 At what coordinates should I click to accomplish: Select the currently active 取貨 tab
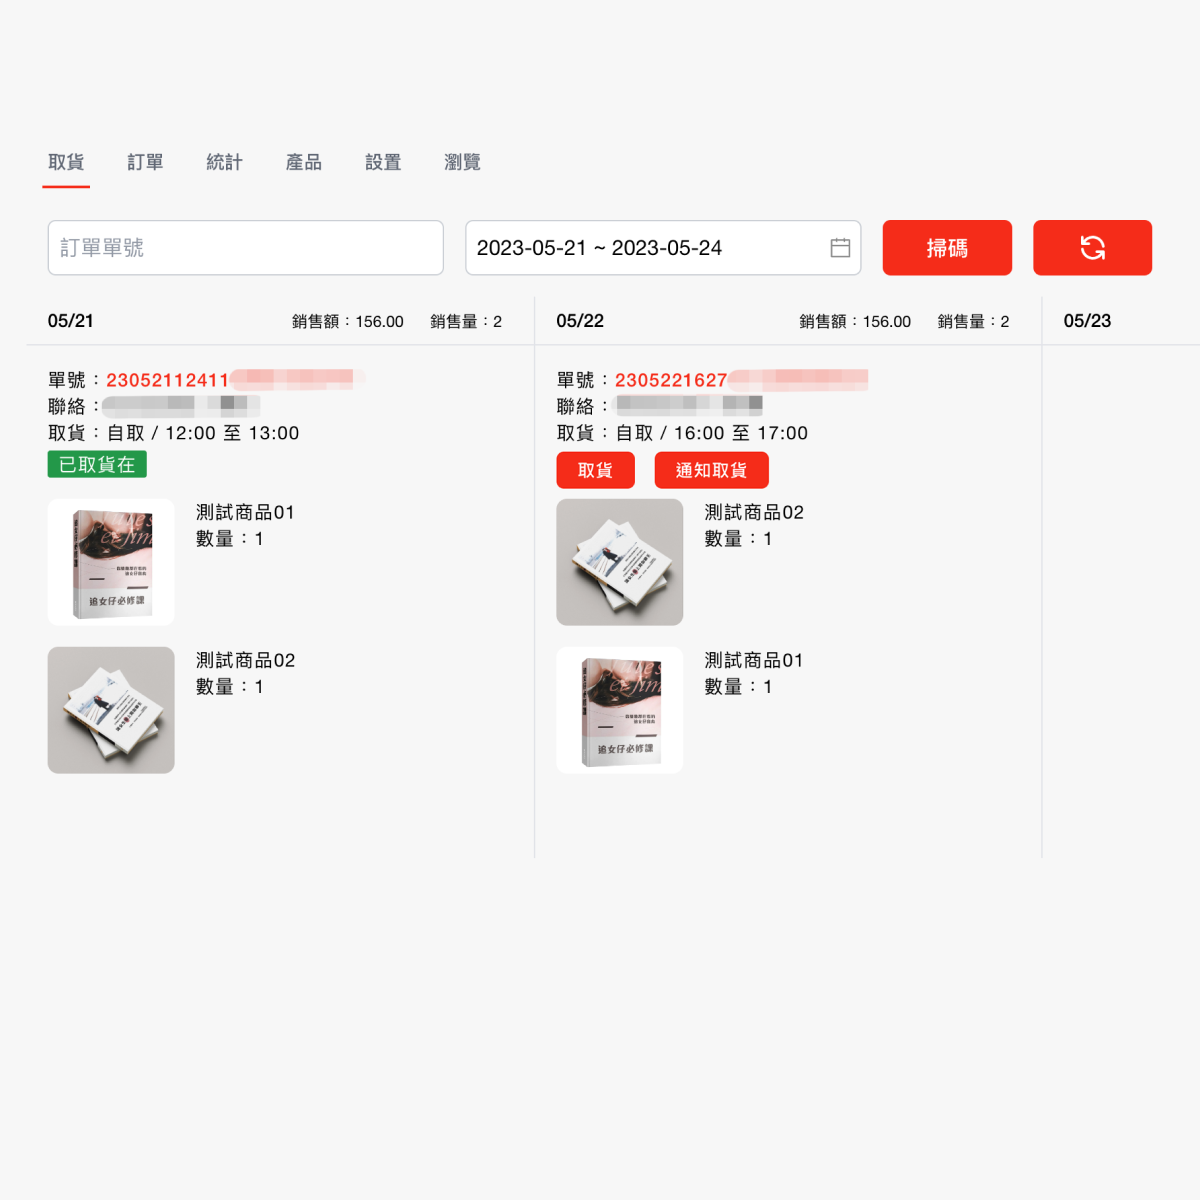[x=65, y=162]
